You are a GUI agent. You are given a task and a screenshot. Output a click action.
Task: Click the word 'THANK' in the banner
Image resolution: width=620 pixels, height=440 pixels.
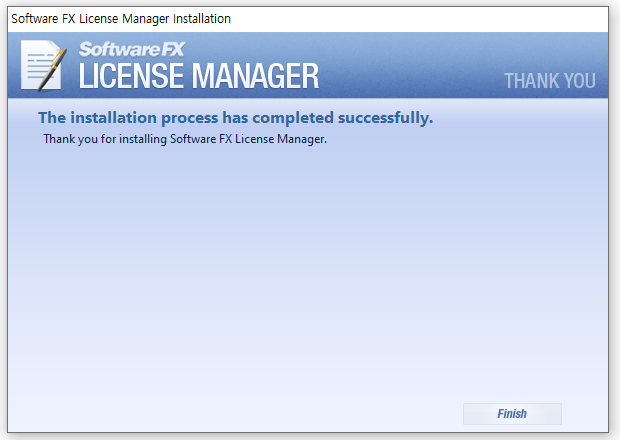pyautogui.click(x=530, y=81)
